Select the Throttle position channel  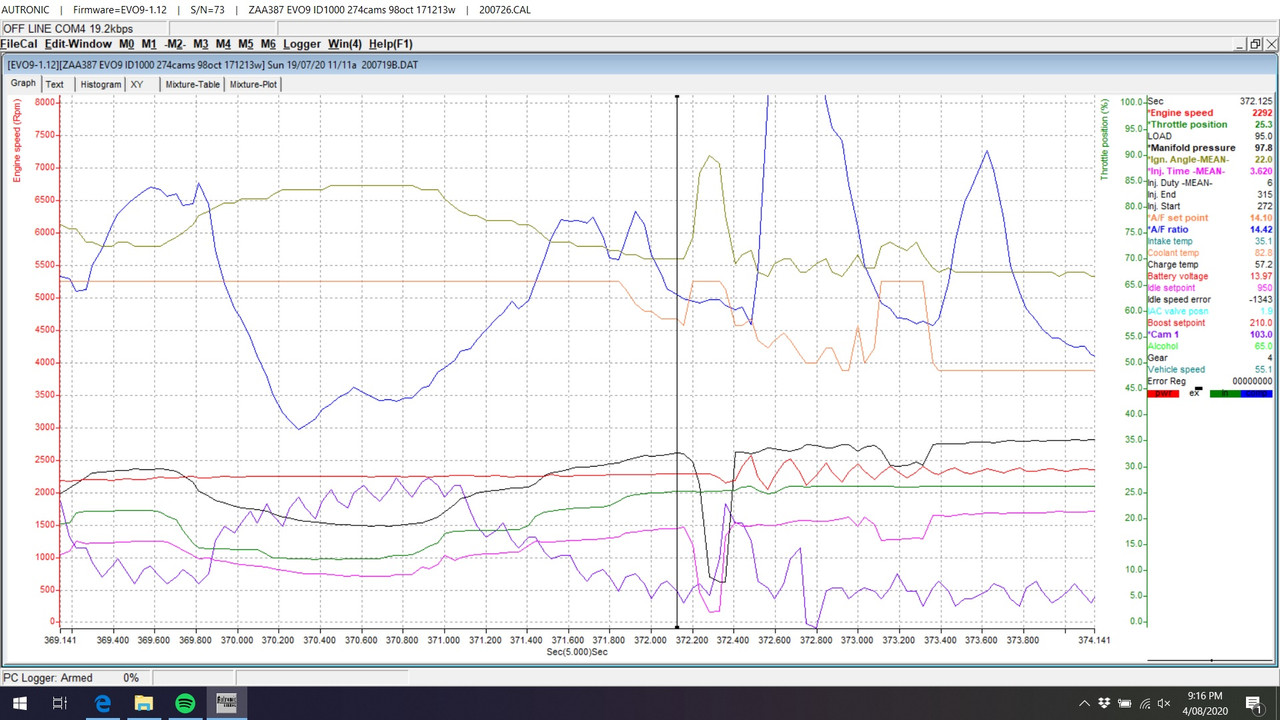[x=1209, y=125]
